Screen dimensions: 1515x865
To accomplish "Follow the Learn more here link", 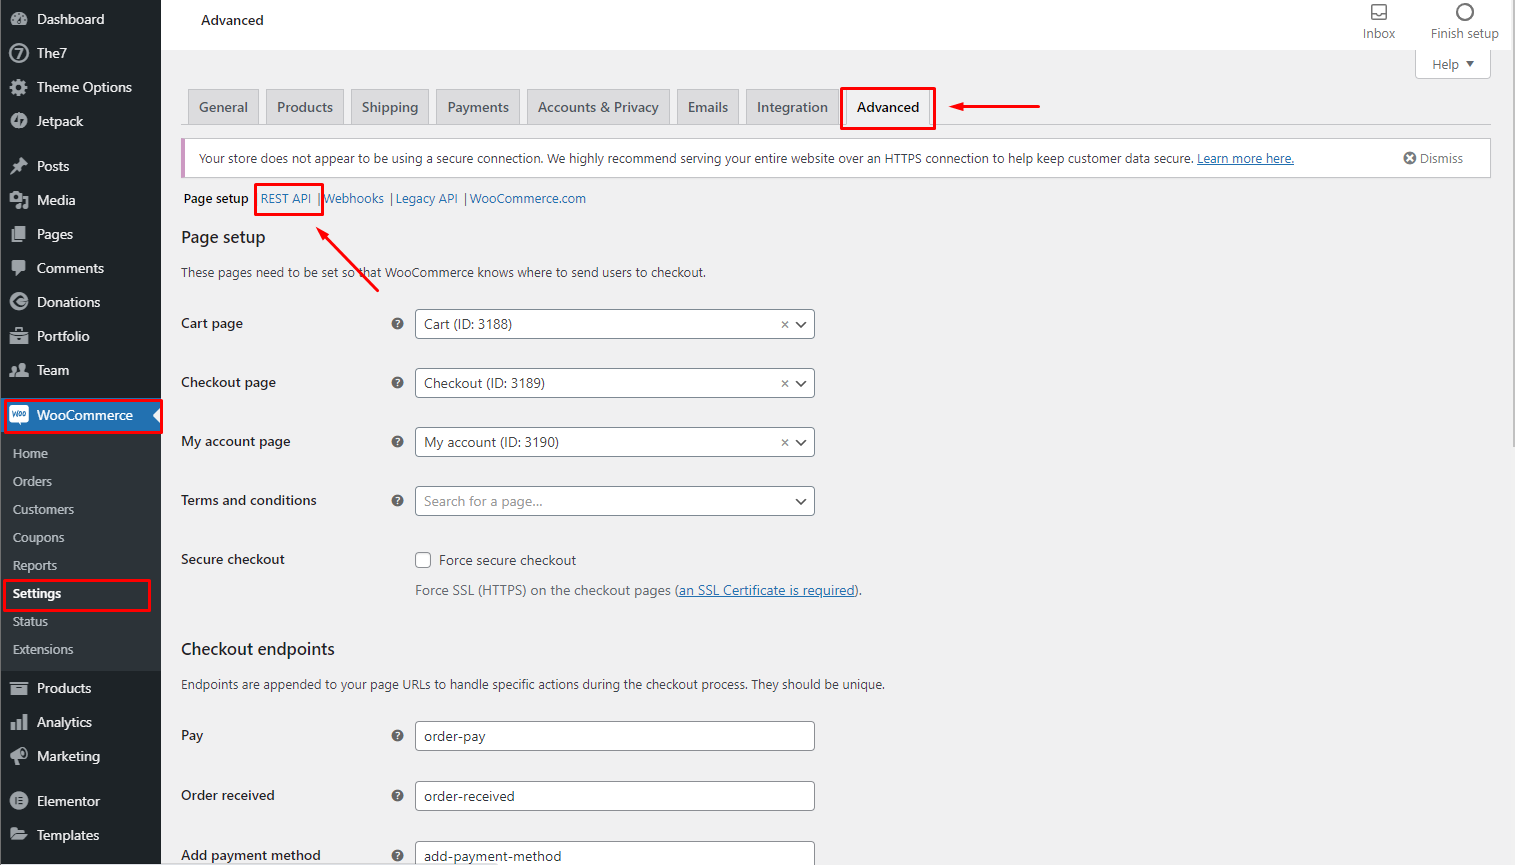I will click(x=1245, y=158).
